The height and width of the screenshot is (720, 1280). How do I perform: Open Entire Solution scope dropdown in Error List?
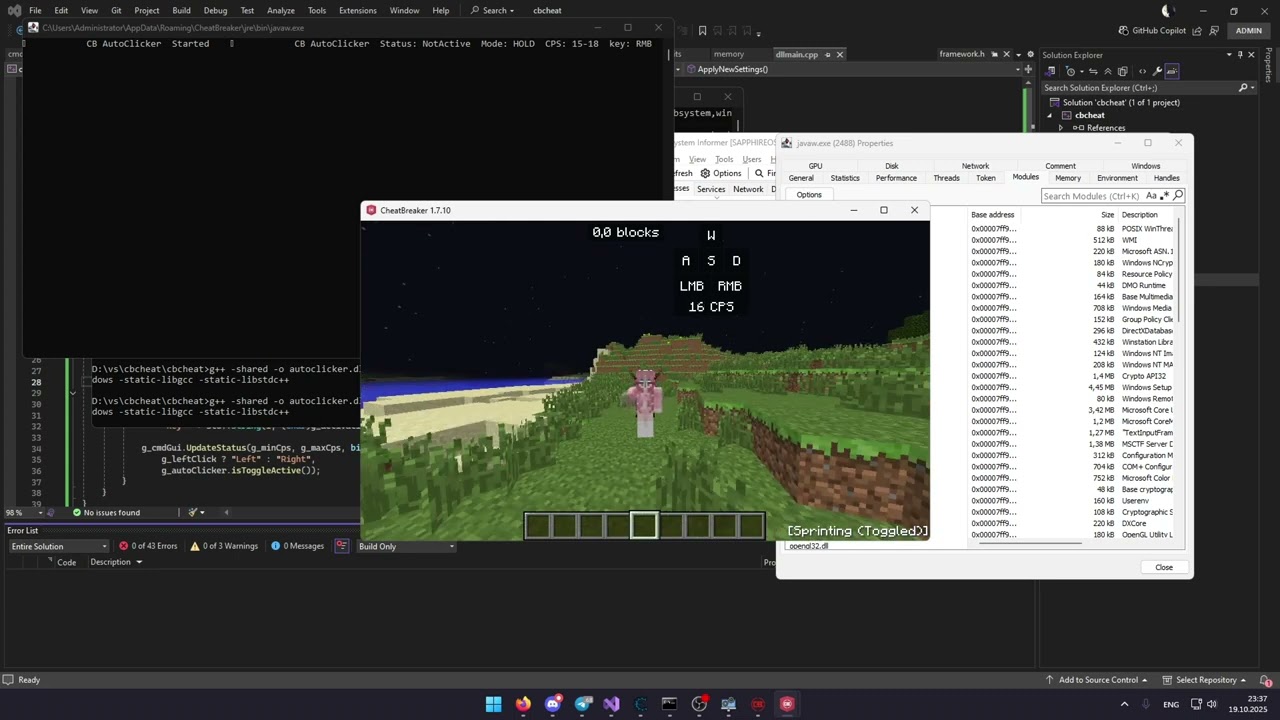click(x=58, y=546)
